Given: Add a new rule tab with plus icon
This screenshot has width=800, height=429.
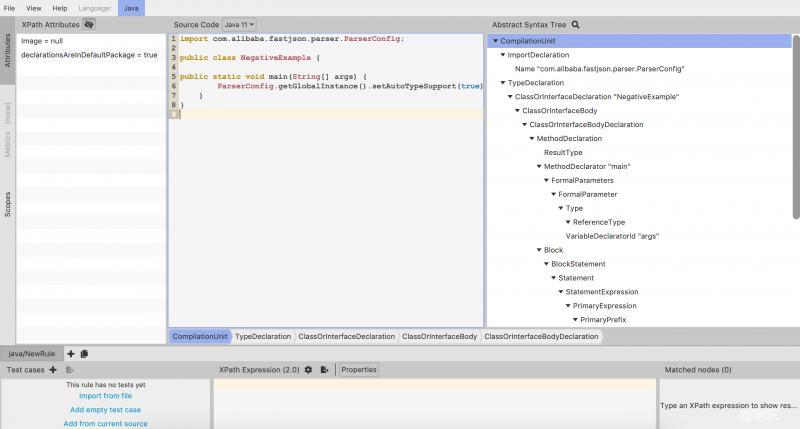Looking at the screenshot, I should pyautogui.click(x=70, y=354).
